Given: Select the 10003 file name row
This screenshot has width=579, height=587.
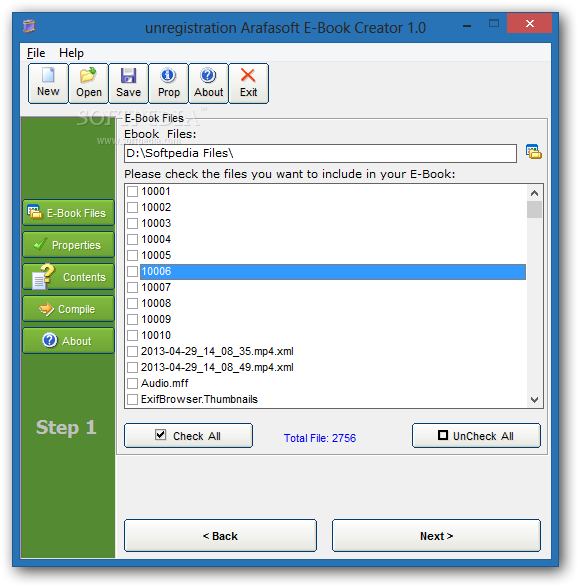Looking at the screenshot, I should click(156, 223).
